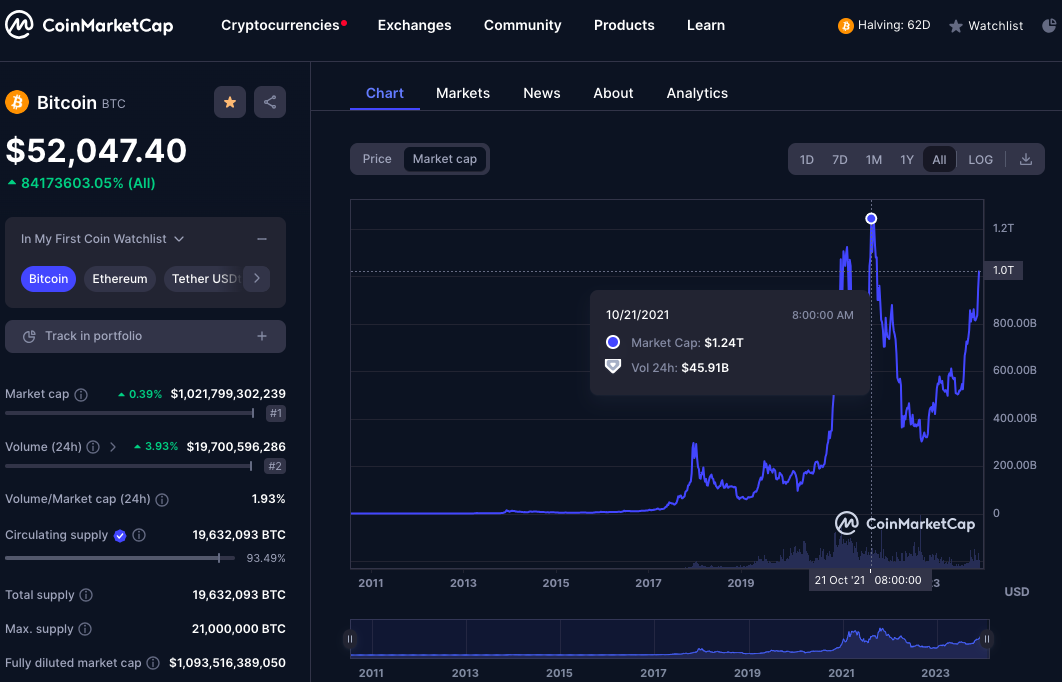1062x682 pixels.
Task: Switch to the News tab
Action: [542, 93]
